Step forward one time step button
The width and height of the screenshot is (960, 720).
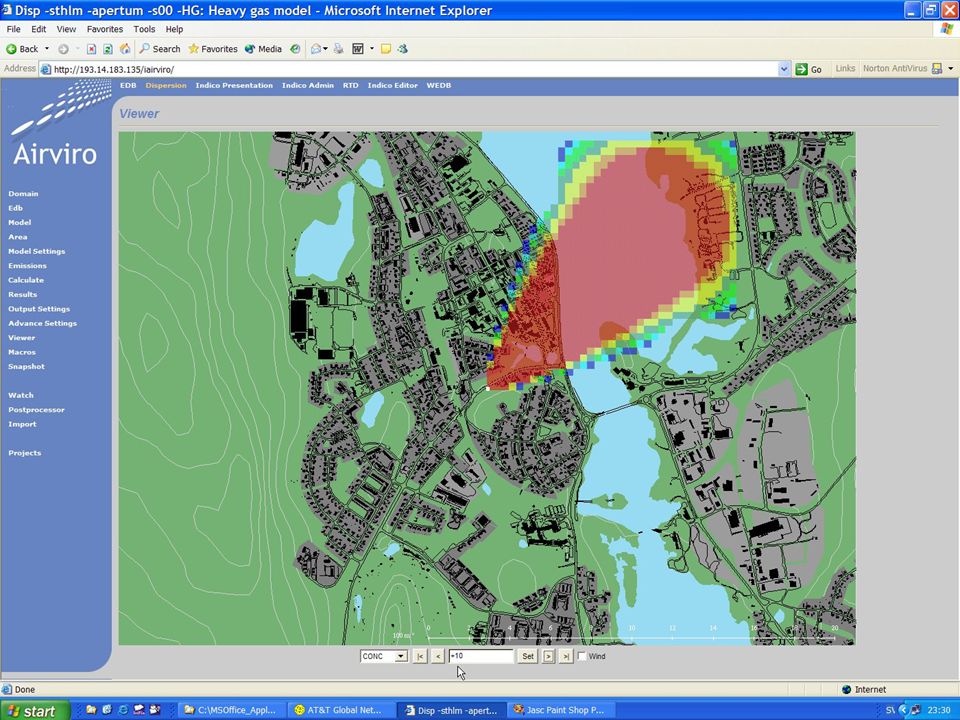(x=548, y=656)
